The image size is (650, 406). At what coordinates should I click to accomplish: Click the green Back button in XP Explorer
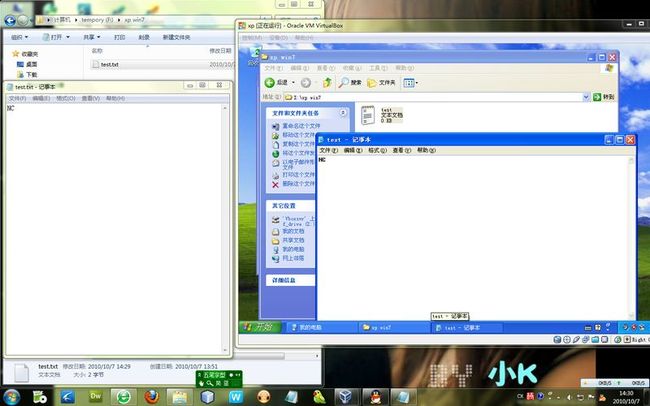(x=276, y=83)
